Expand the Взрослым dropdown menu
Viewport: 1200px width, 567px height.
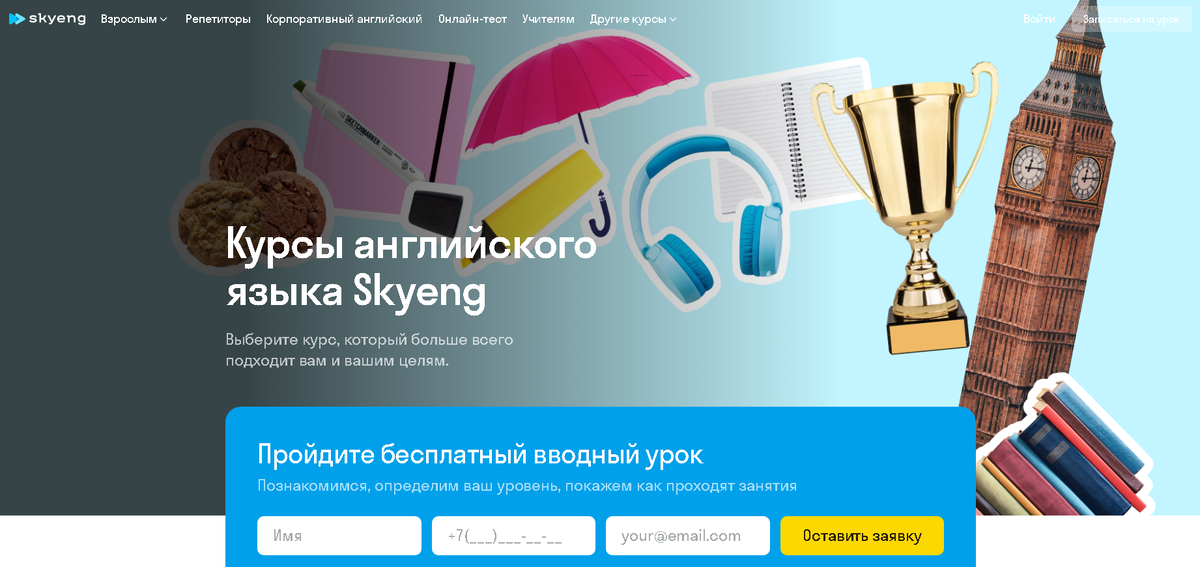134,19
